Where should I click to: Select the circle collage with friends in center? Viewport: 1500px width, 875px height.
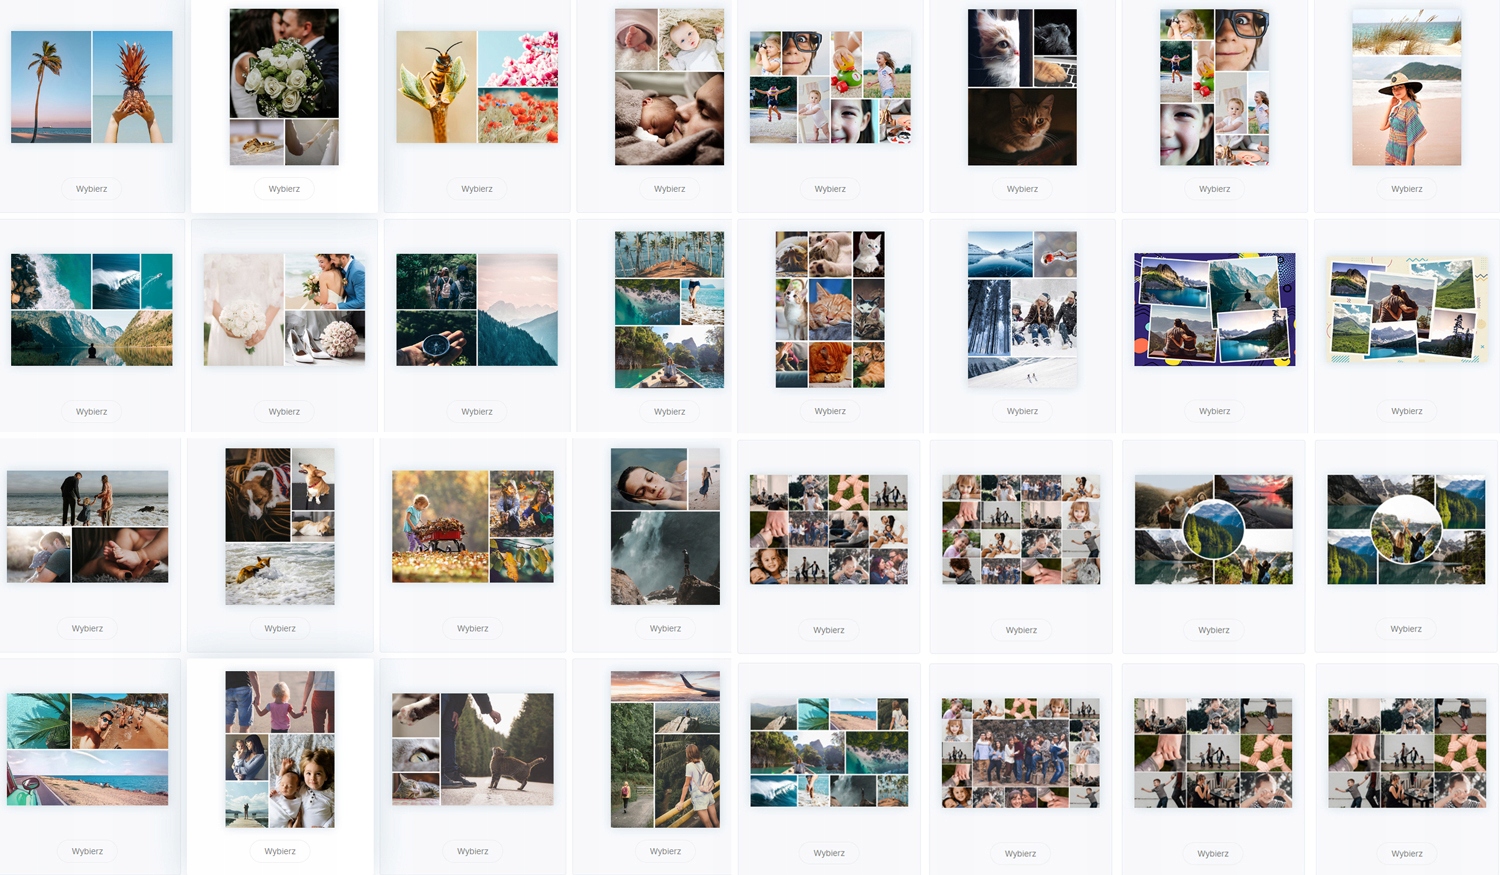(1406, 530)
